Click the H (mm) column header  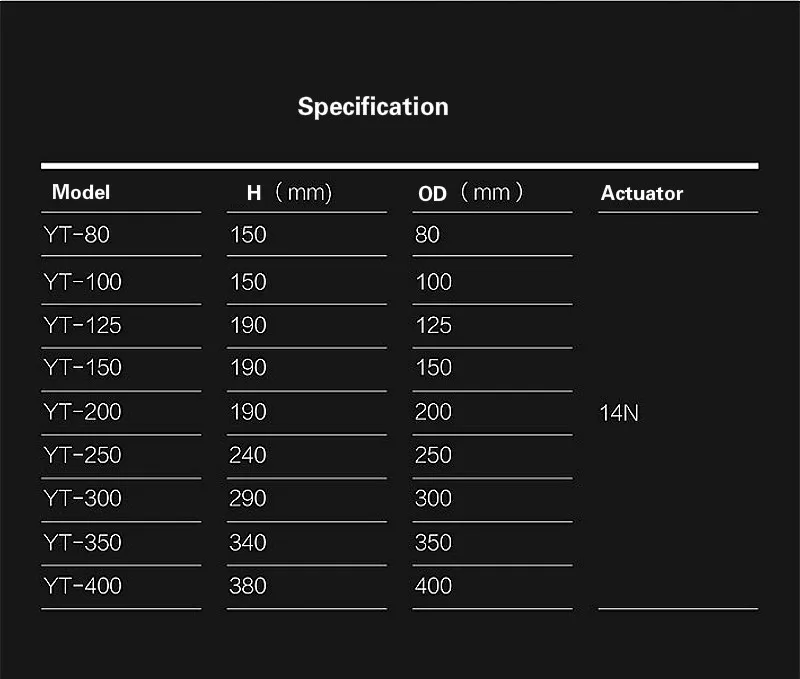tap(289, 193)
